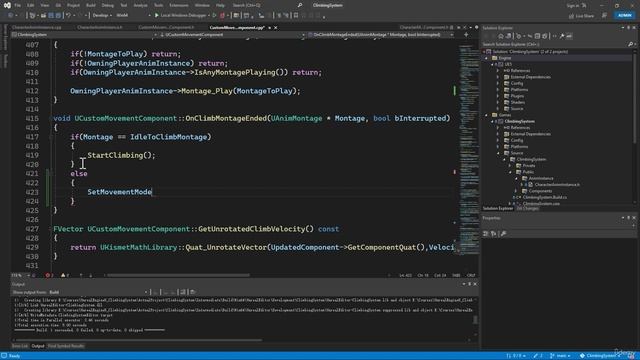Click the warnings yellow triangle icon below editor
This screenshot has width=640, height=360.
(64, 276)
